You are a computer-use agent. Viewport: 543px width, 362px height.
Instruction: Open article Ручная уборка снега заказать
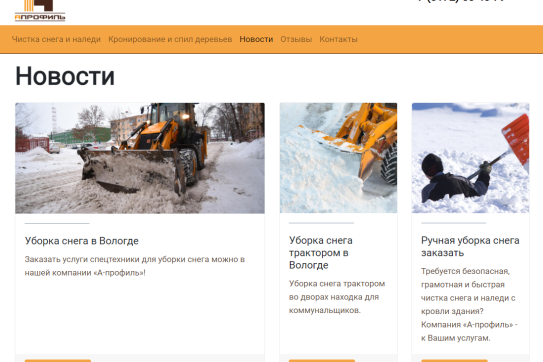(x=470, y=246)
